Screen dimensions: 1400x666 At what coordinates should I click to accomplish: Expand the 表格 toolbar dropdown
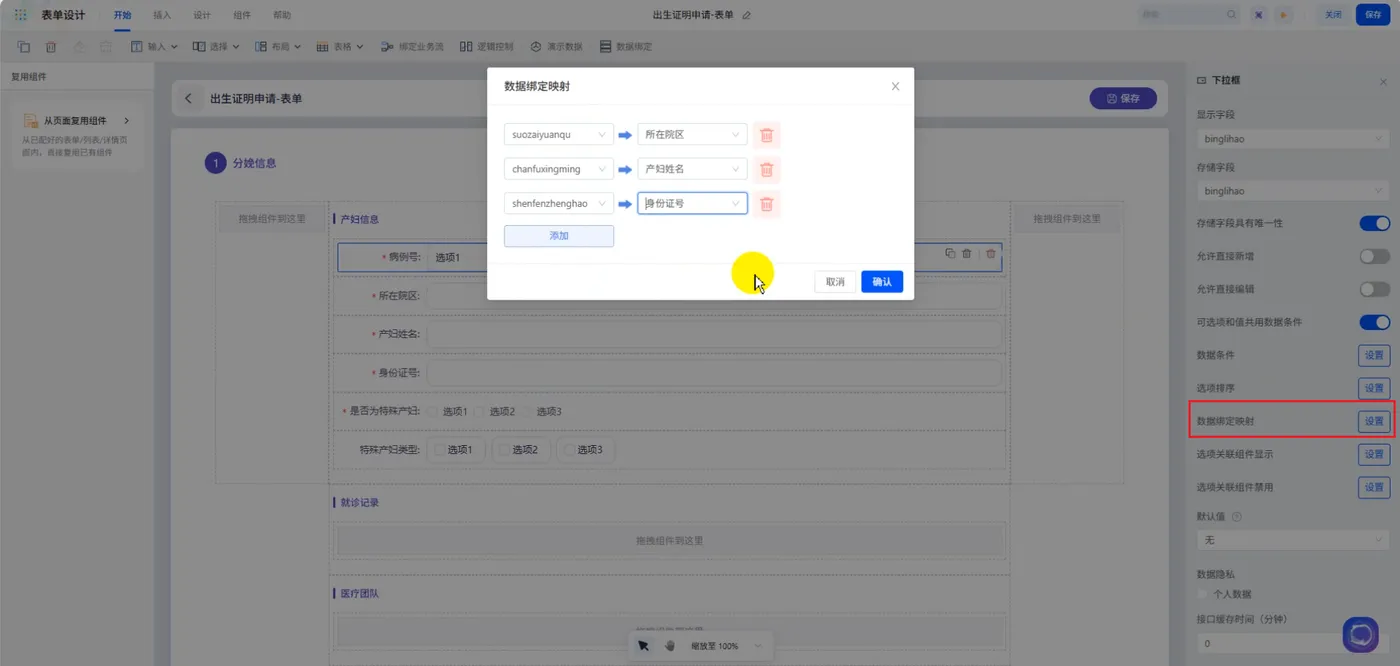click(x=340, y=47)
